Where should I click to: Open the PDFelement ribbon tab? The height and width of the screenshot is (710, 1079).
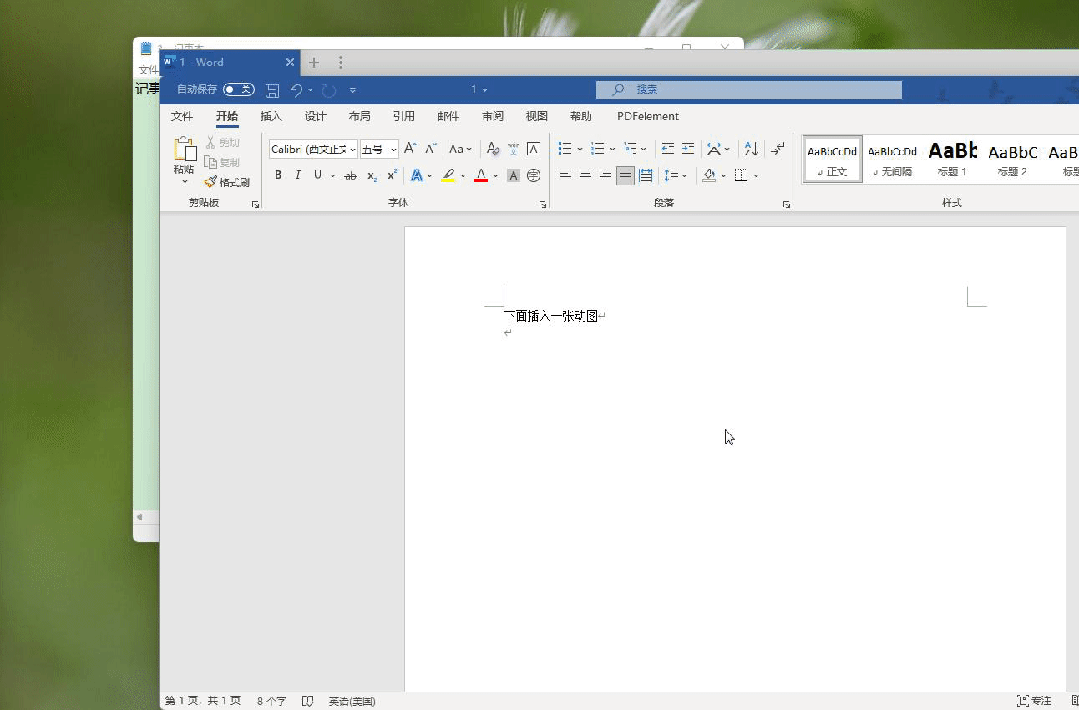point(648,116)
